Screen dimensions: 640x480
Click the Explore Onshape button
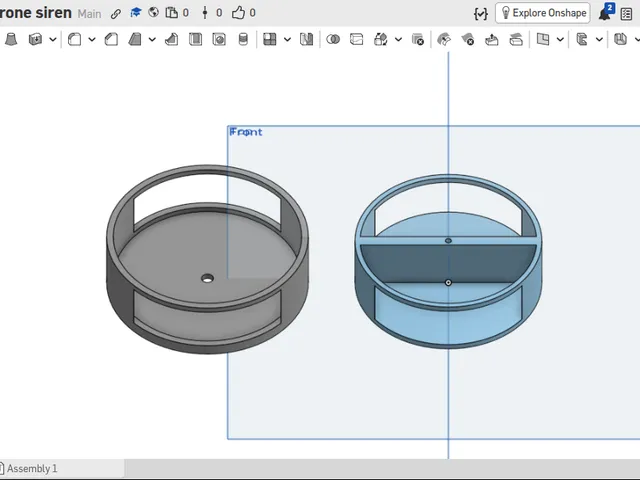[x=543, y=13]
